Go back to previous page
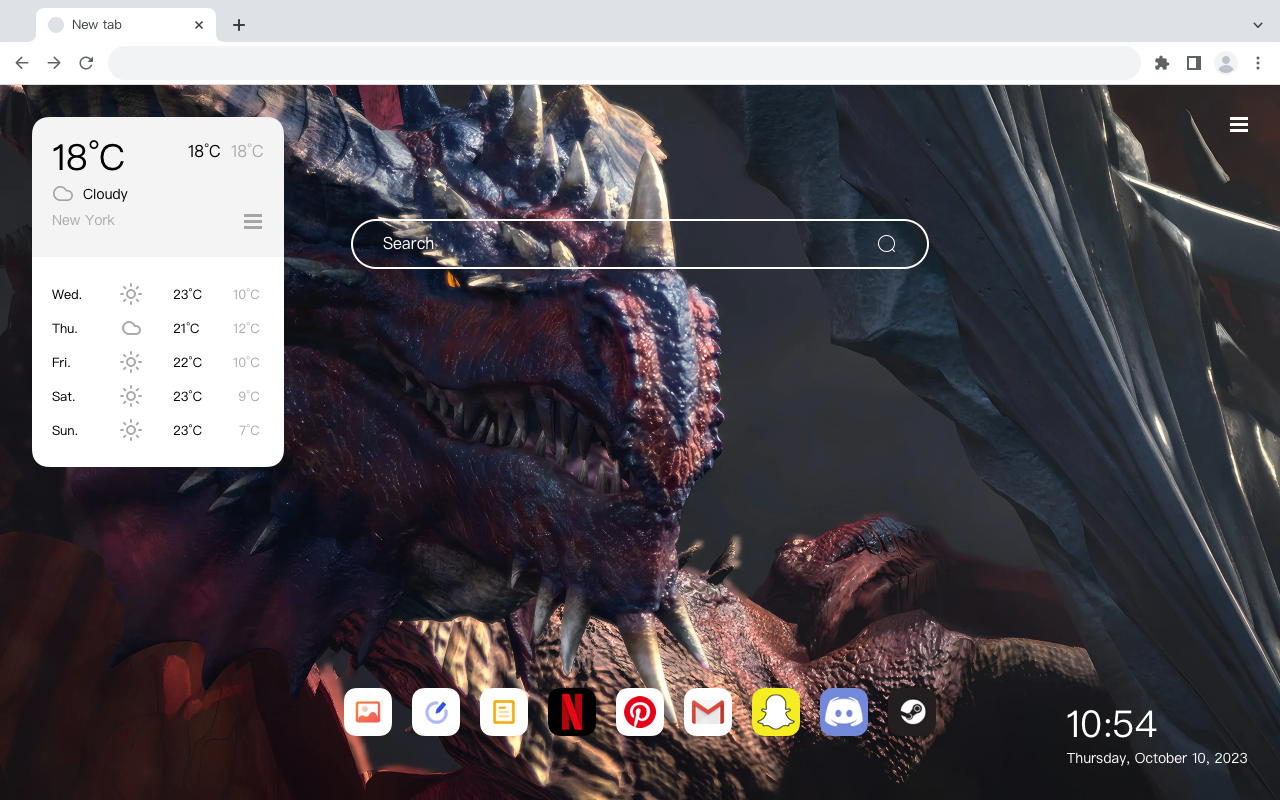The image size is (1280, 800). 22,63
